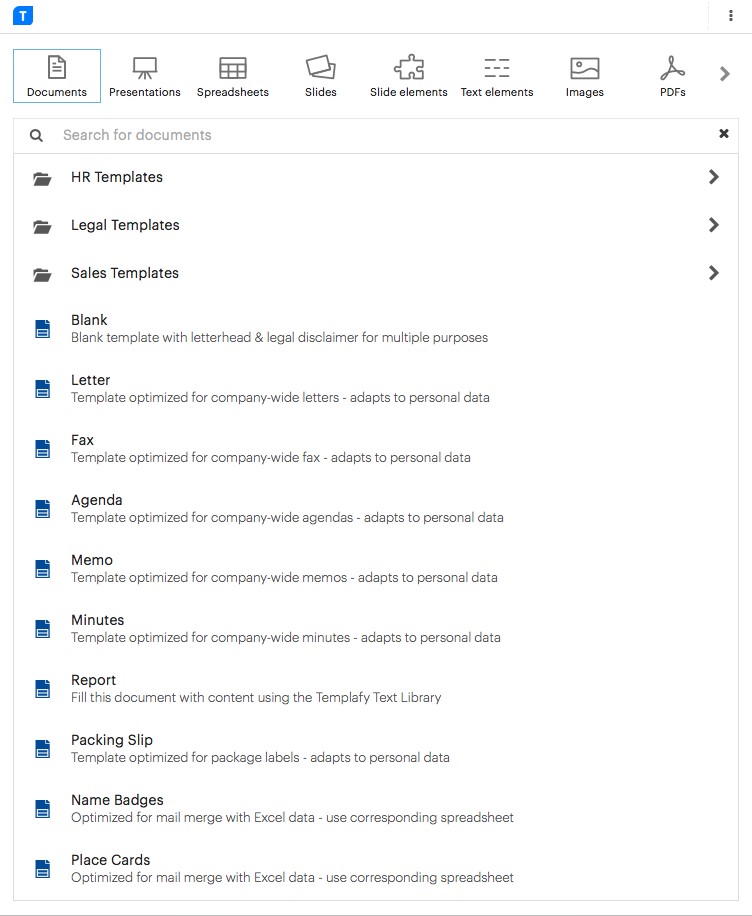The height and width of the screenshot is (916, 752).
Task: Show more tabs with right arrow
Action: pos(725,74)
